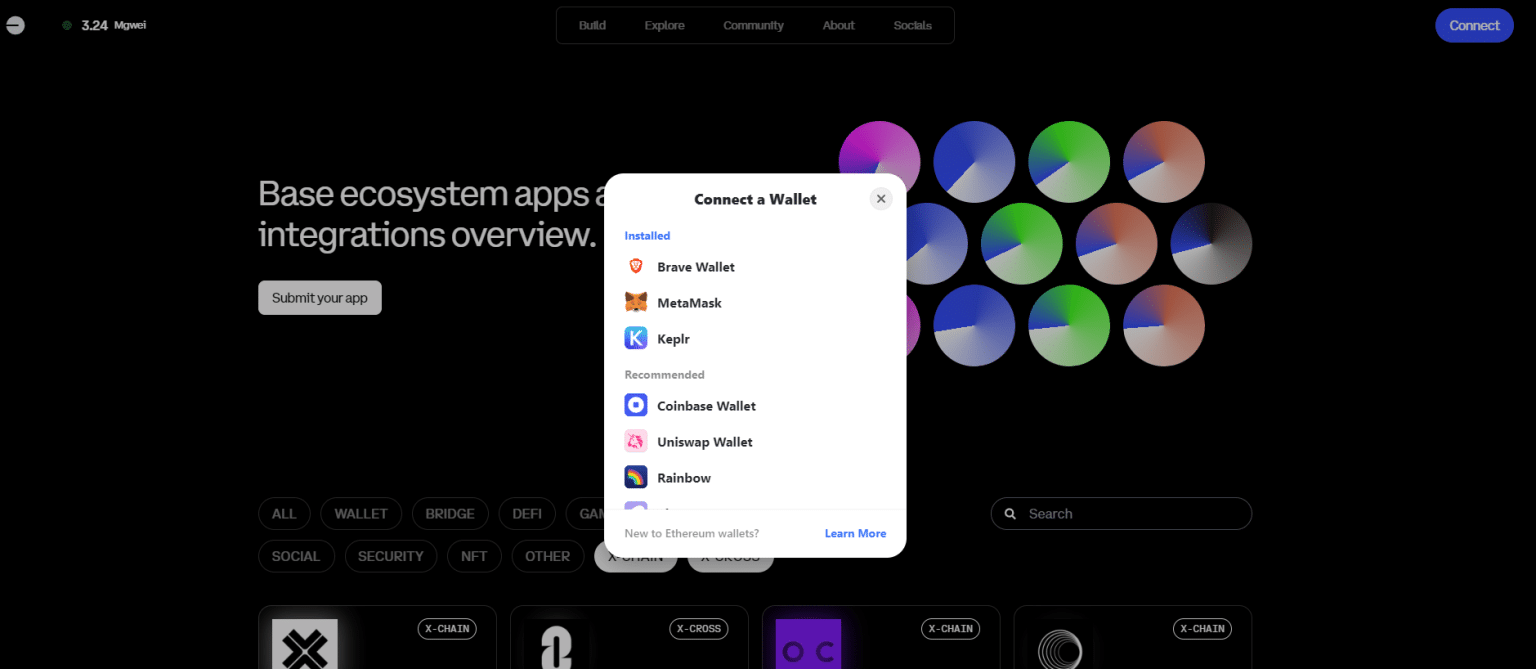Choose Coinbase Wallet label
Viewport: 1536px width, 669px height.
coord(706,406)
